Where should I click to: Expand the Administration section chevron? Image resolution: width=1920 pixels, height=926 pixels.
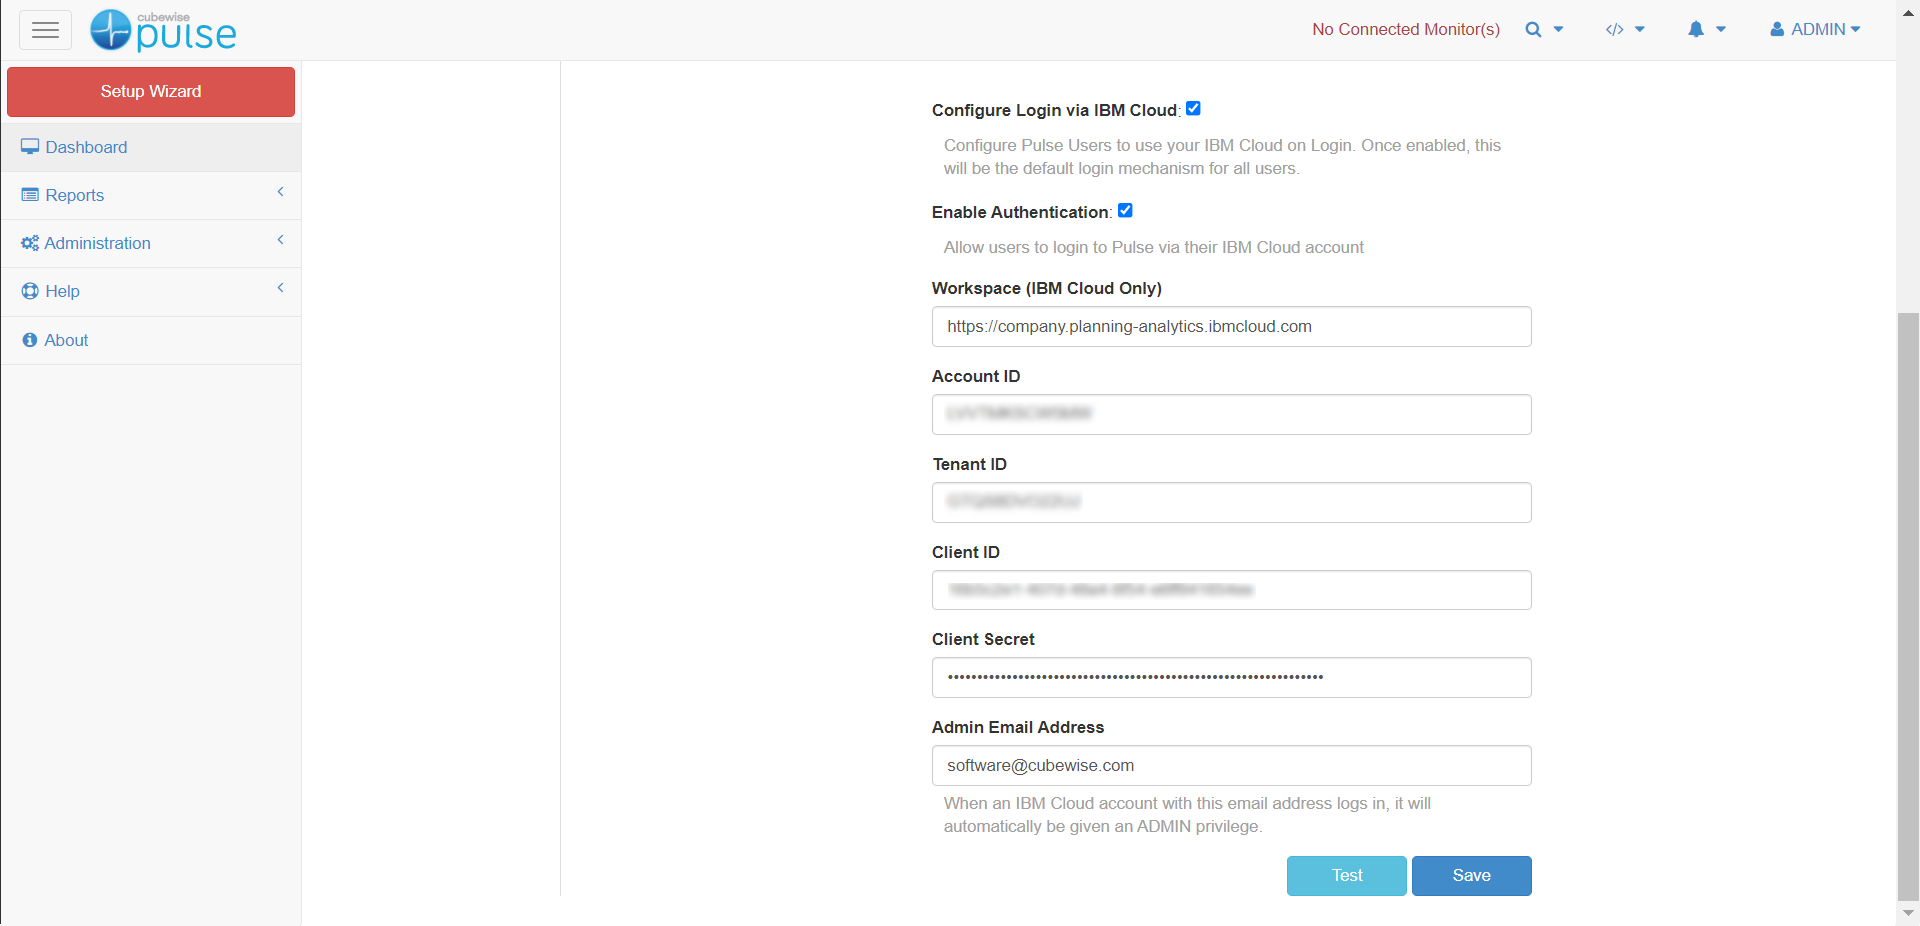pyautogui.click(x=280, y=240)
